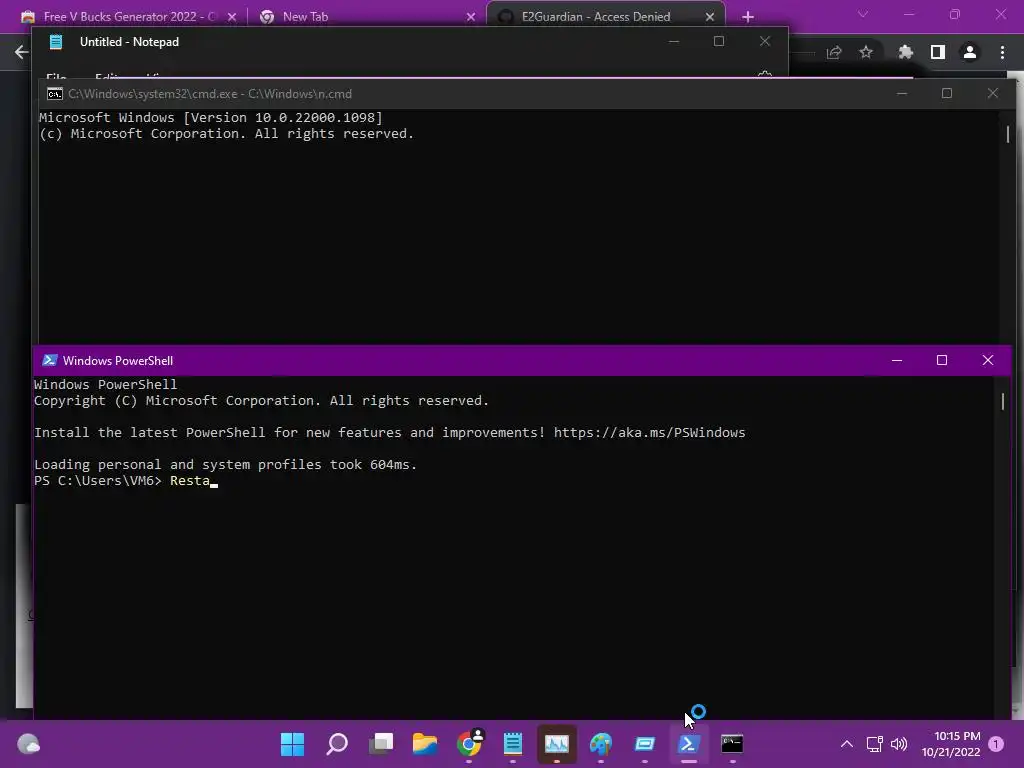Switch to Notepad in taskbar
The height and width of the screenshot is (768, 1024).
[x=513, y=744]
